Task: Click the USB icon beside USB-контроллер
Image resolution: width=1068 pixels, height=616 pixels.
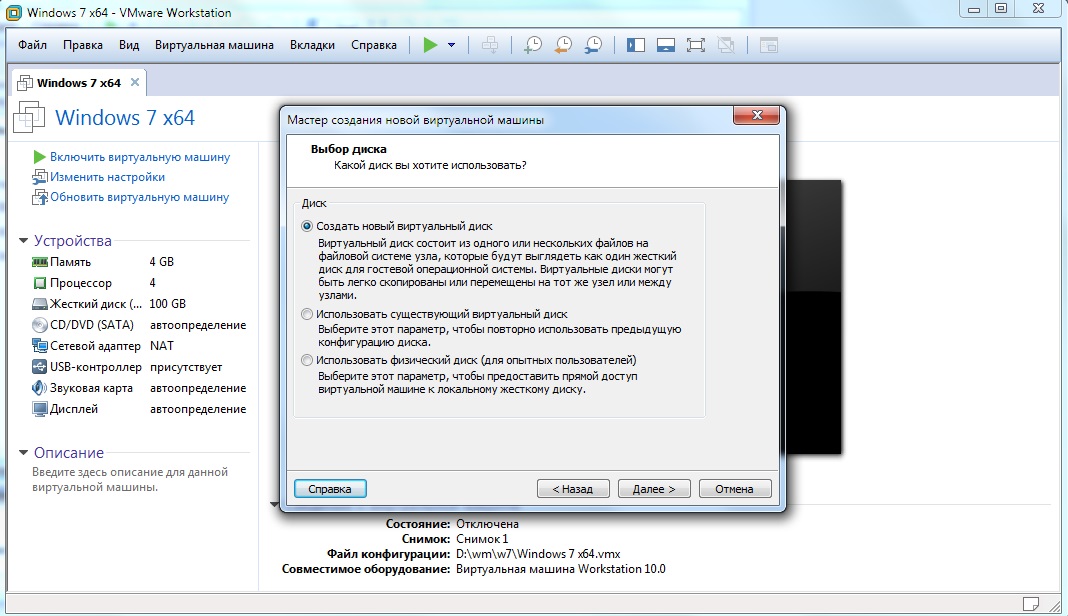Action: pos(40,367)
